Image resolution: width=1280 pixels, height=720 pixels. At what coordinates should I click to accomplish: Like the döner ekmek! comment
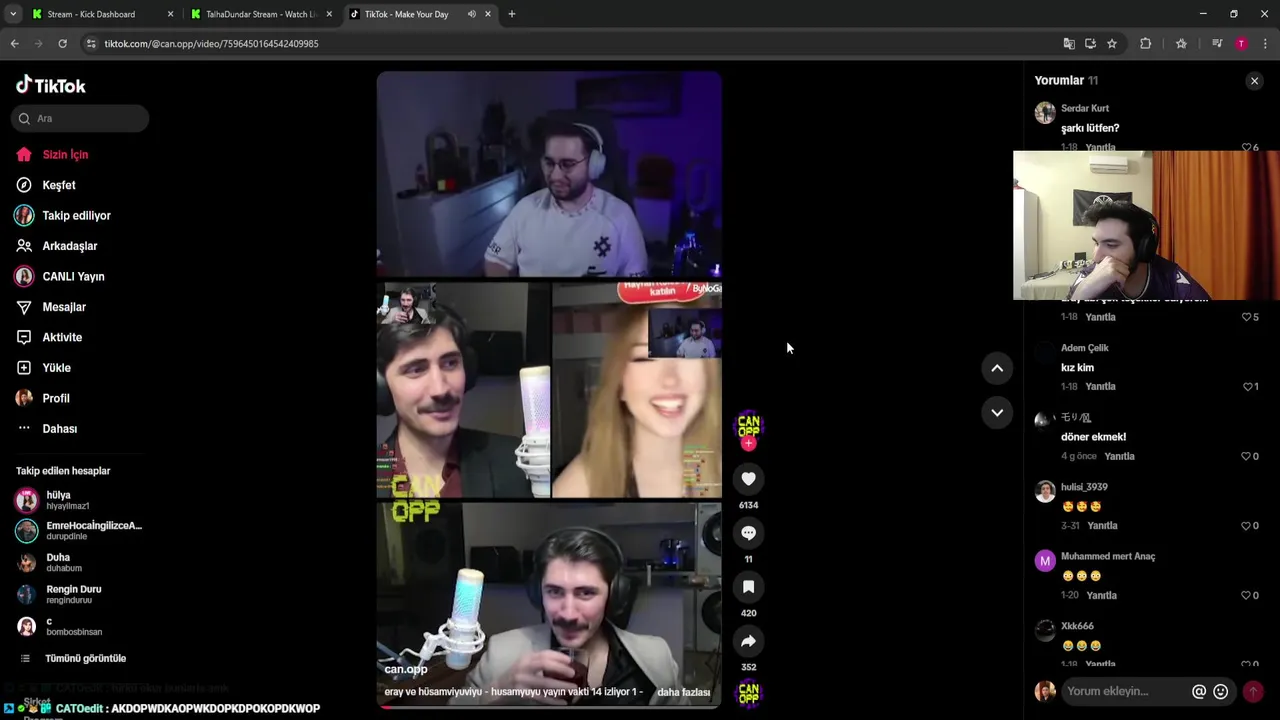1247,456
